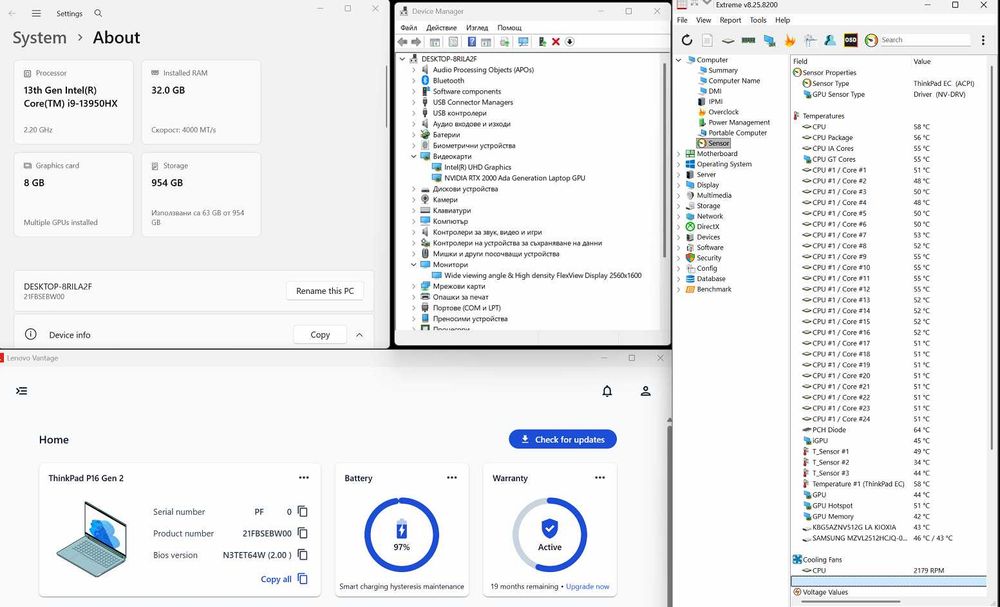
Task: Open ThinkPad P16 Gen 2 card options
Action: [x=304, y=478]
